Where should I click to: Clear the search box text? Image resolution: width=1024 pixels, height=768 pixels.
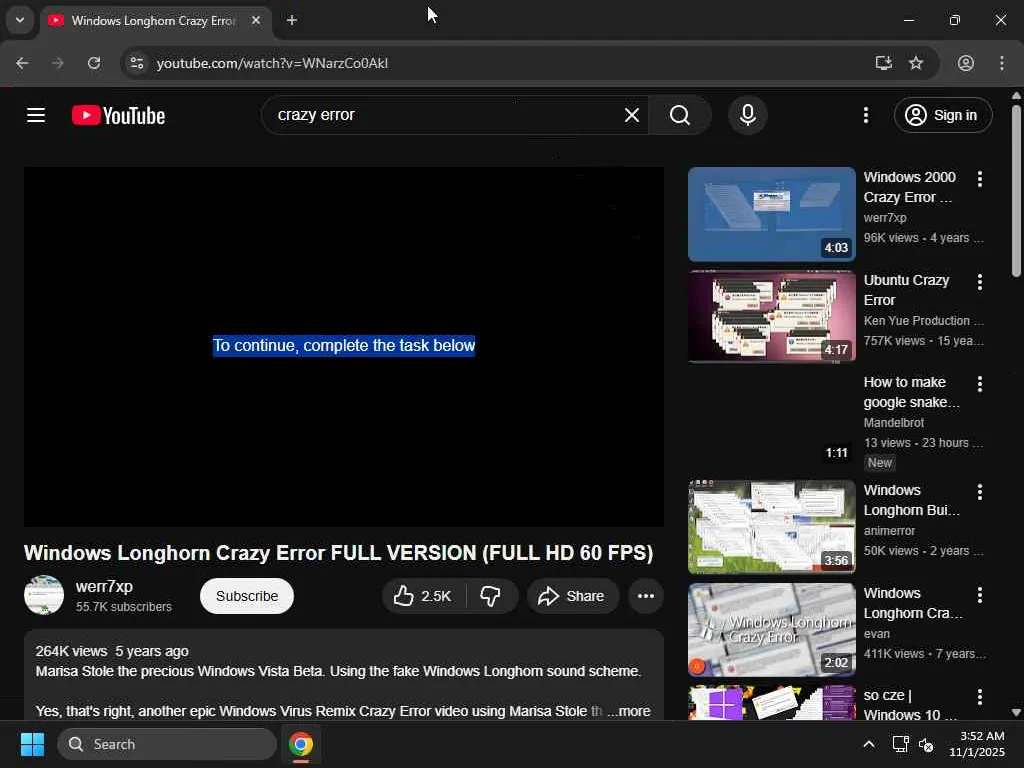[632, 116]
